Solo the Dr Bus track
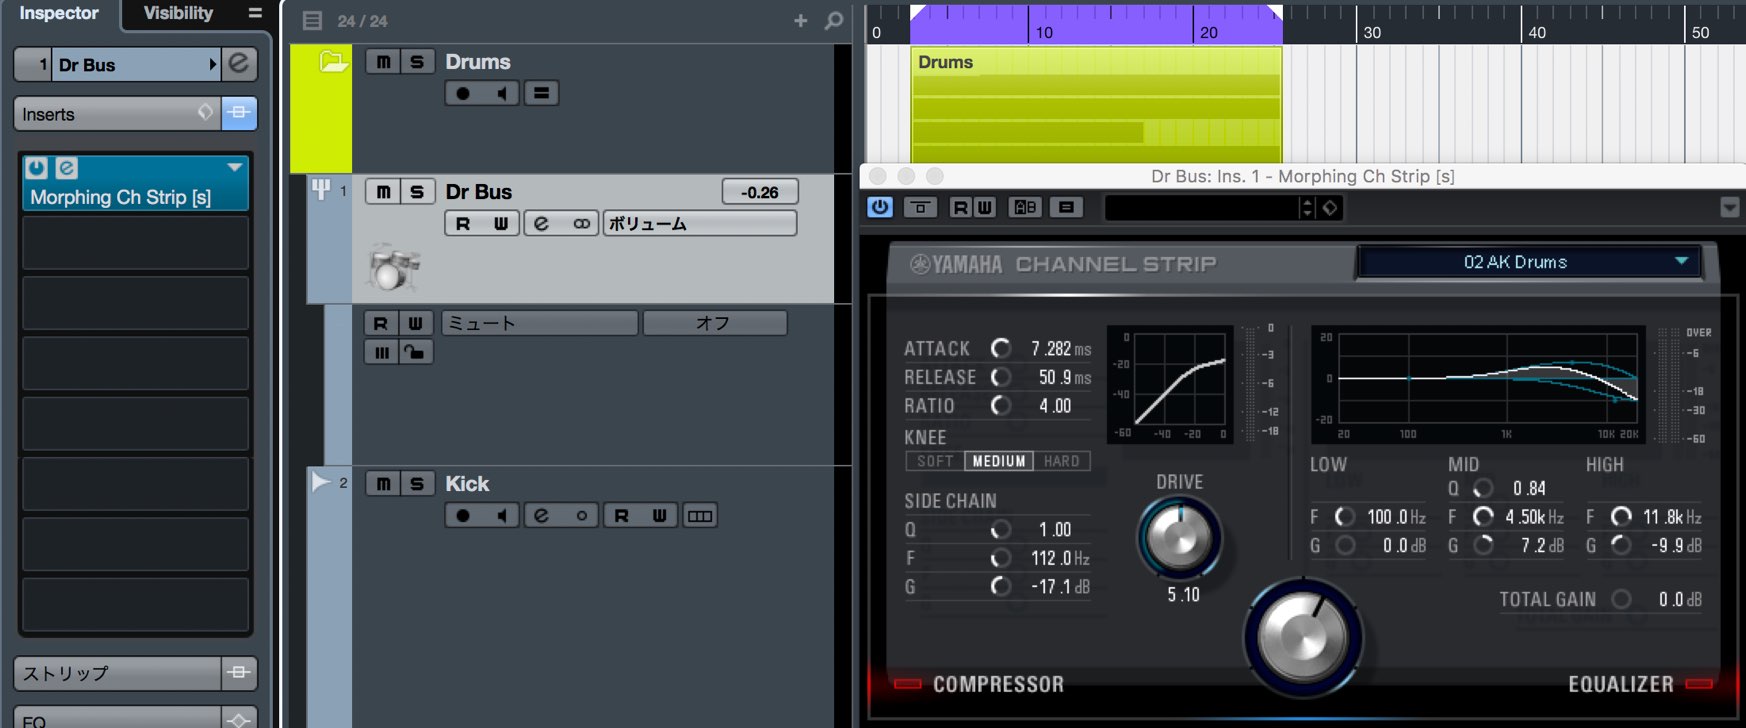Screen dimensions: 1746x728 point(417,191)
